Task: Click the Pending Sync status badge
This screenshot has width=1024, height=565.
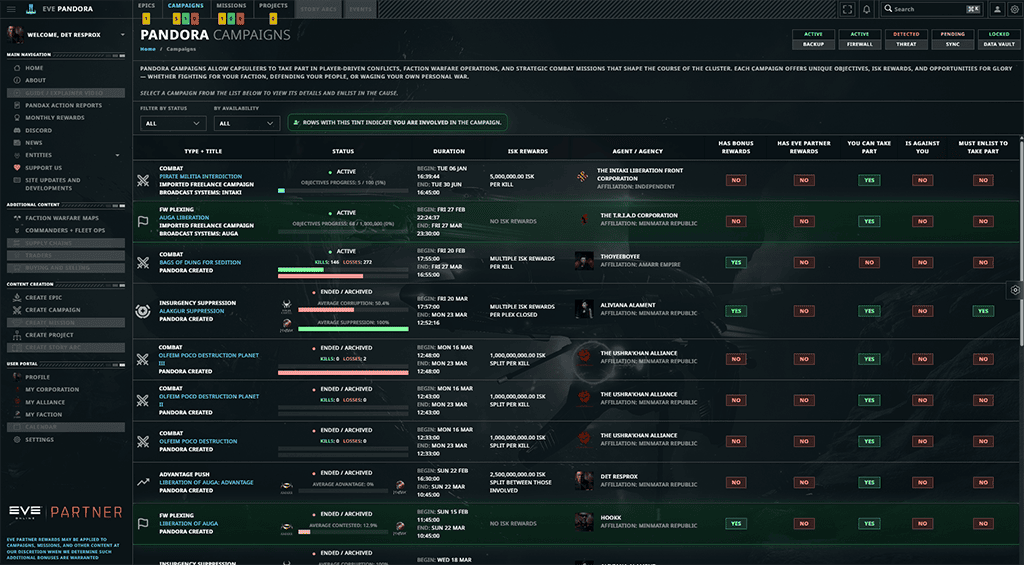Action: click(952, 39)
